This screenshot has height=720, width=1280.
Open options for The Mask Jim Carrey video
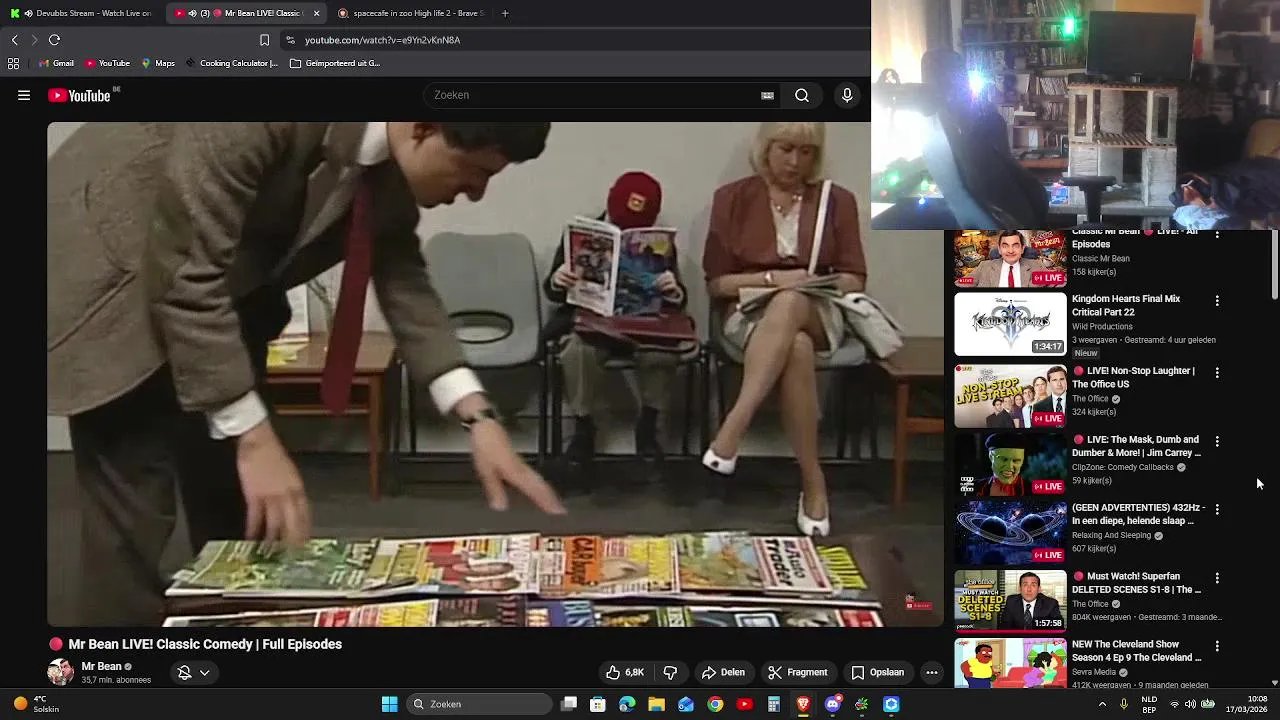coord(1217,441)
